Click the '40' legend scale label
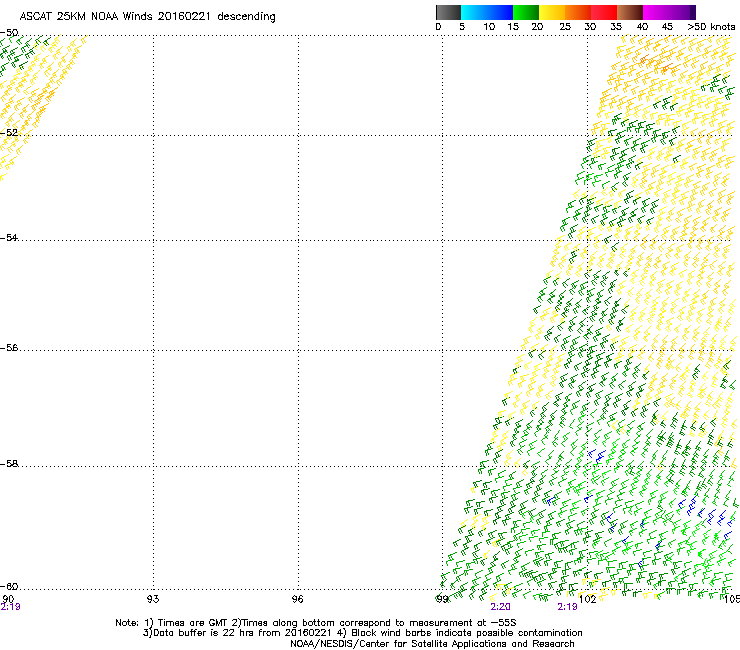740x650 pixels. (642, 27)
